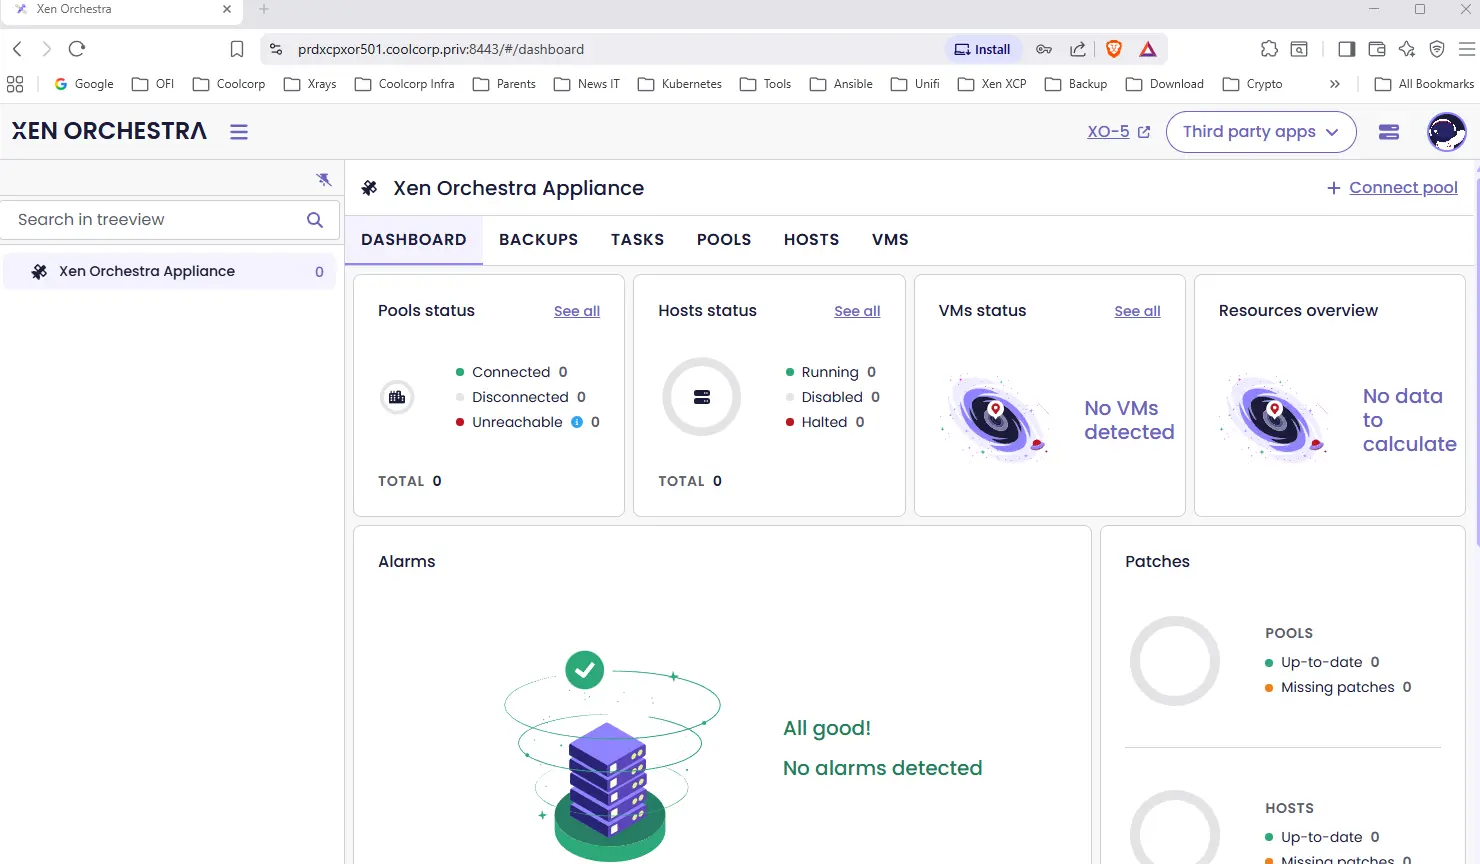
Task: Click the bookmark page icon
Action: tap(237, 49)
